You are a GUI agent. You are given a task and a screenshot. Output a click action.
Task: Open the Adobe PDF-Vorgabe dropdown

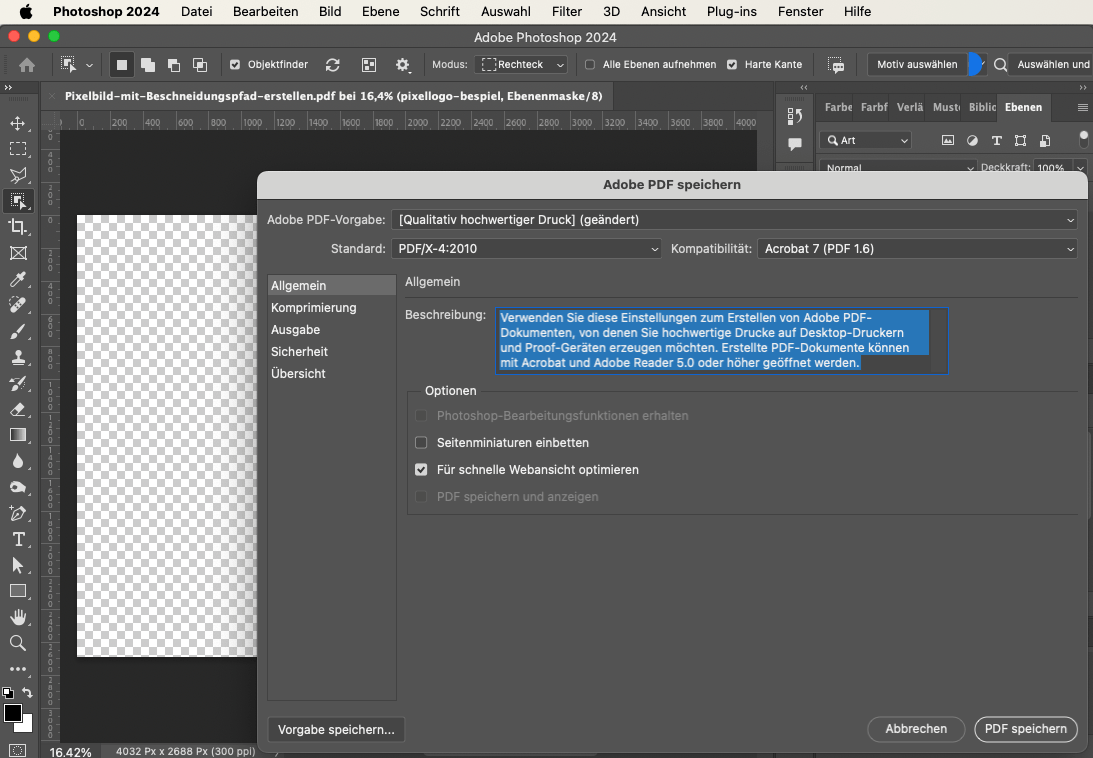(x=736, y=220)
